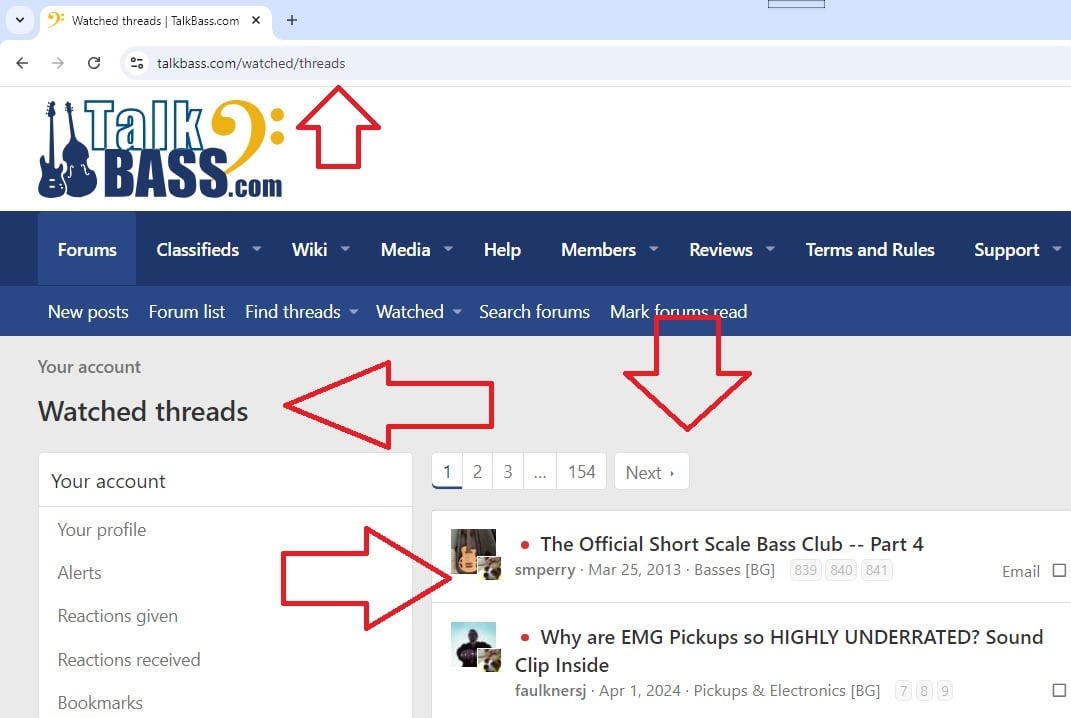
Task: Select page 1 in pagination
Action: 447,471
